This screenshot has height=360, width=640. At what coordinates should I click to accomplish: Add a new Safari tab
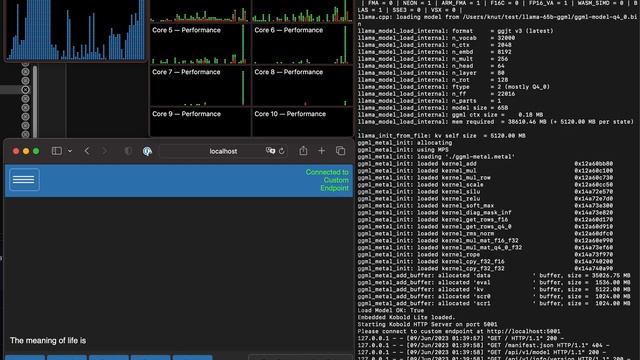click(x=322, y=151)
